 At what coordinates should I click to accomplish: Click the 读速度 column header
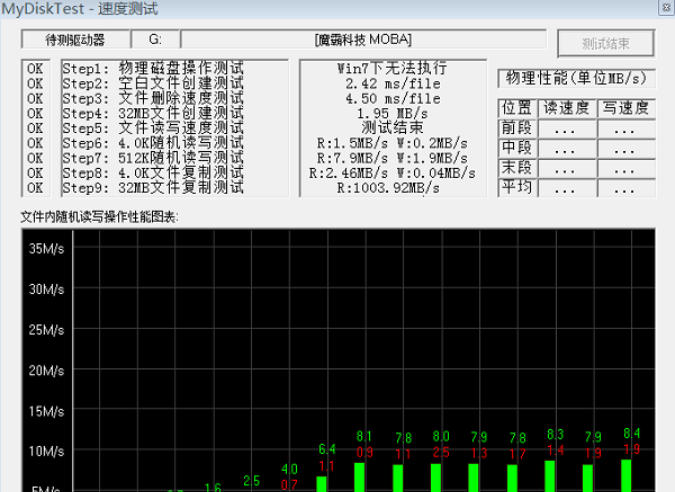click(566, 108)
